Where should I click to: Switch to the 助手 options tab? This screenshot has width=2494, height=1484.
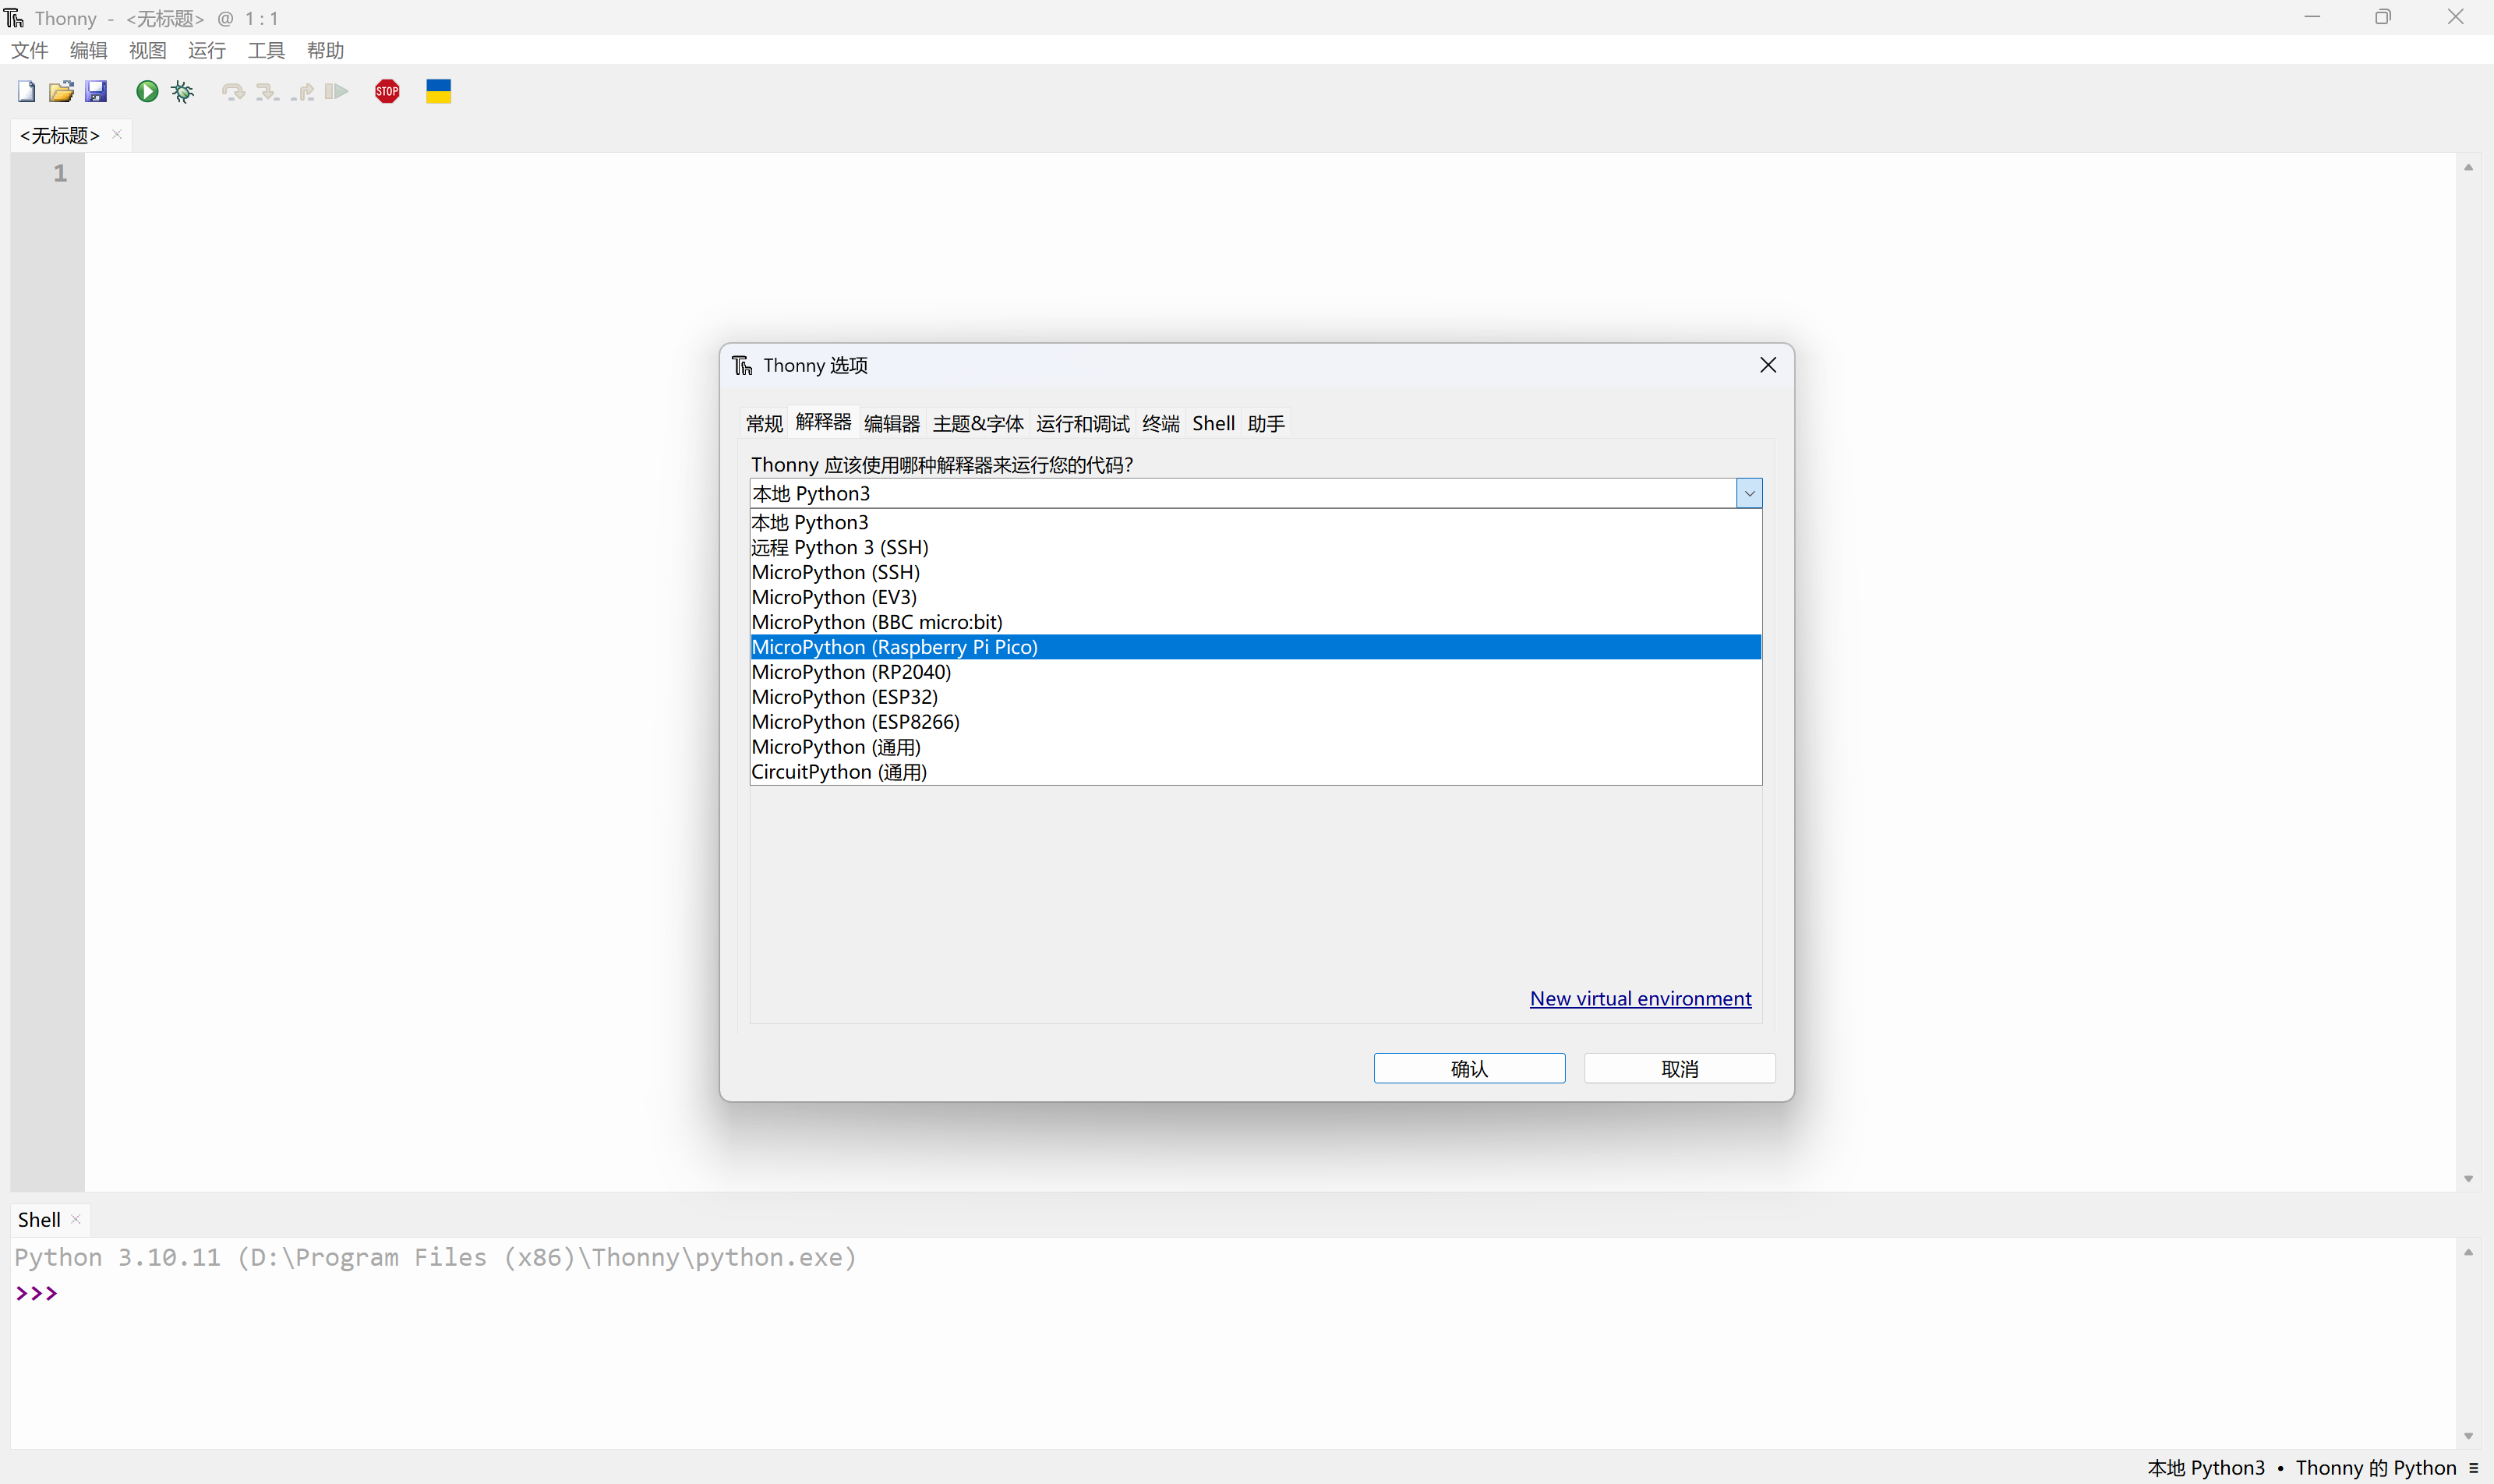1266,423
